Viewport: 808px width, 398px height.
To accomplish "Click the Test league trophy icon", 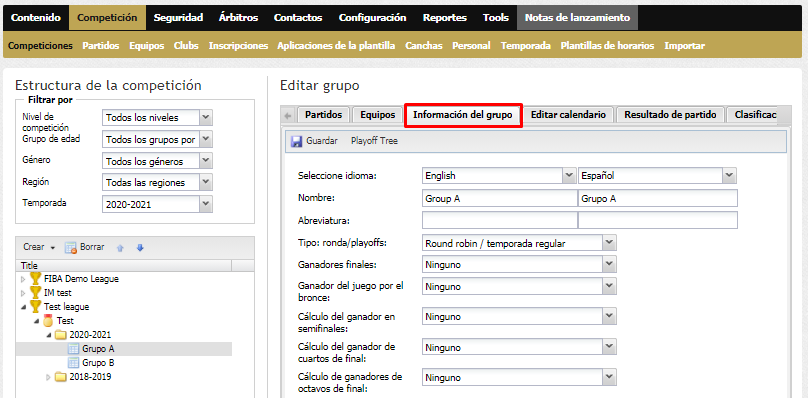I will (x=36, y=307).
